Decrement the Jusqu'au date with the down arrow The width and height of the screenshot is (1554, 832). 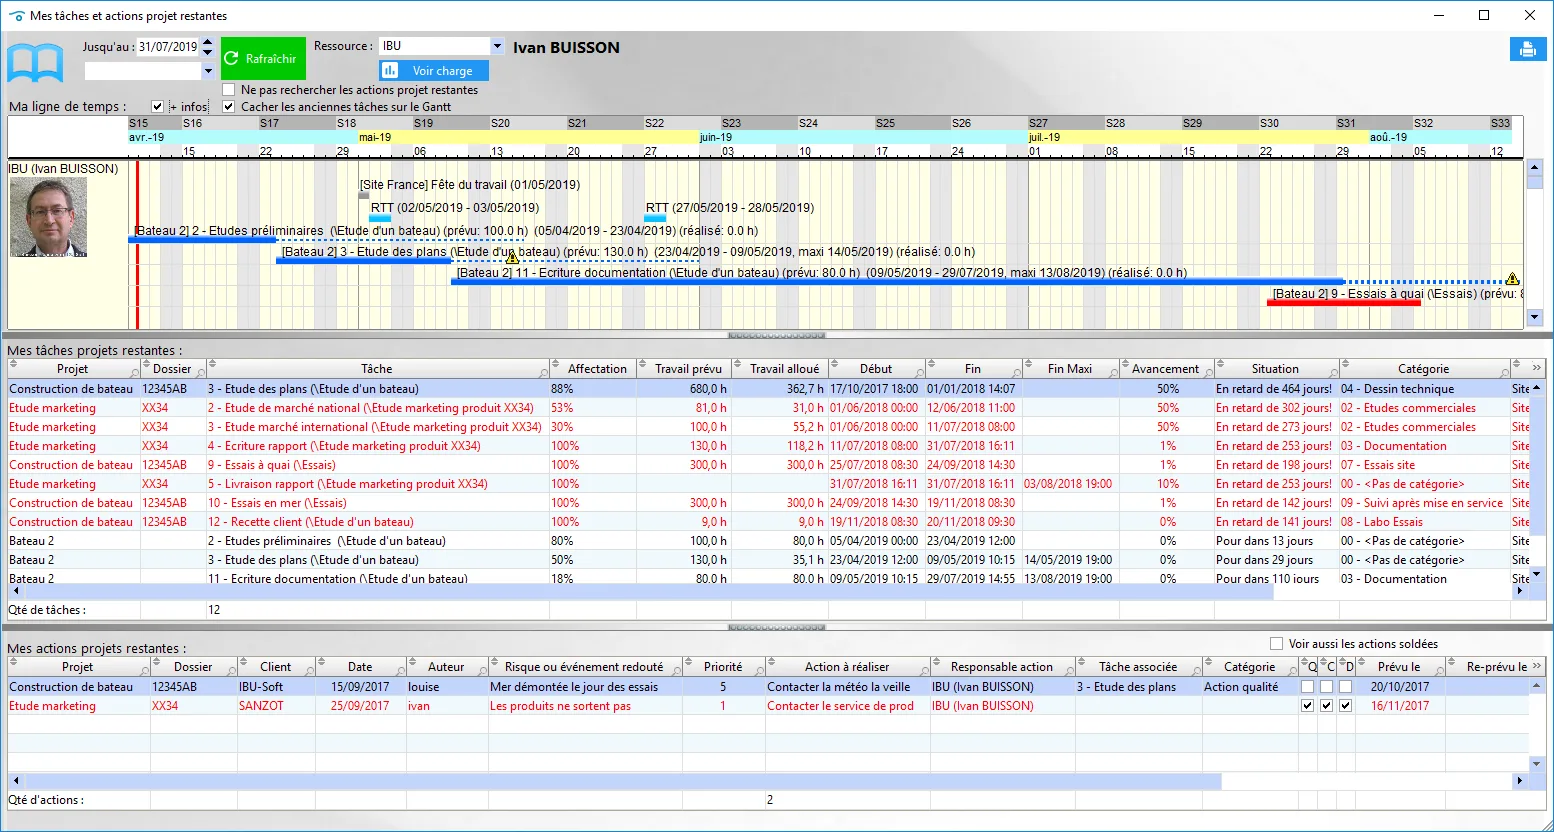207,51
